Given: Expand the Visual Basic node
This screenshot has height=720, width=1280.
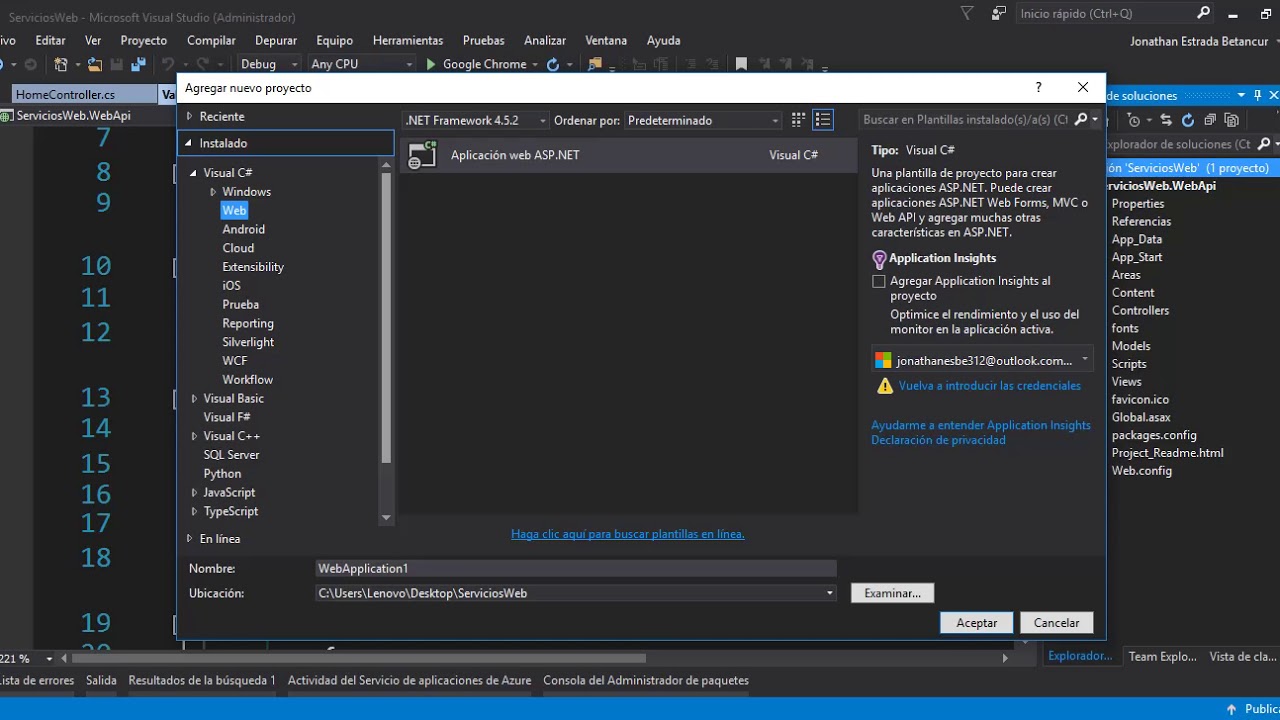Looking at the screenshot, I should 194,399.
